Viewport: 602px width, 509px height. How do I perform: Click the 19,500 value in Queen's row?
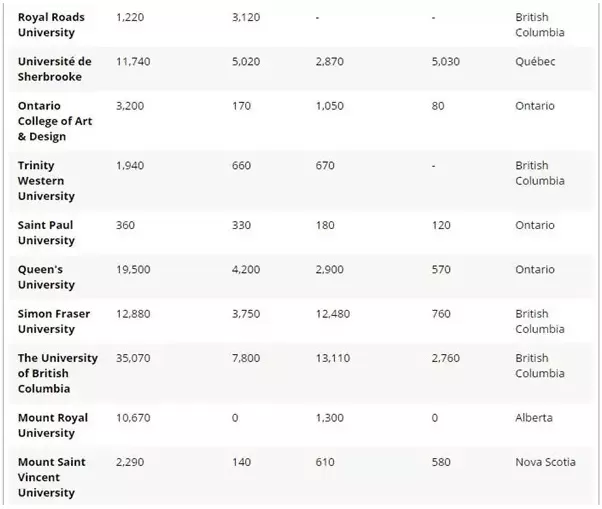133,269
